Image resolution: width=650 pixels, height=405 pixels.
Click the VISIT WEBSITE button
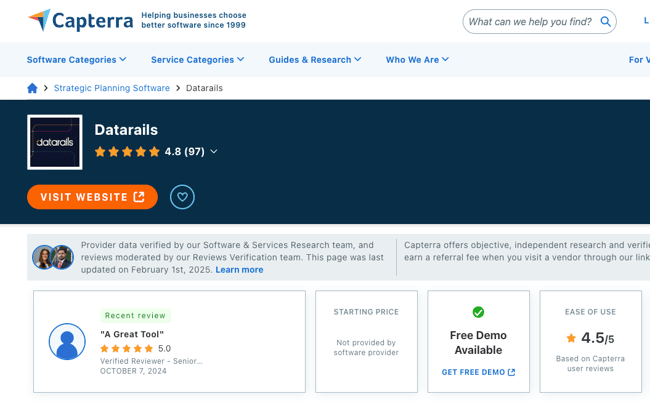pyautogui.click(x=92, y=197)
